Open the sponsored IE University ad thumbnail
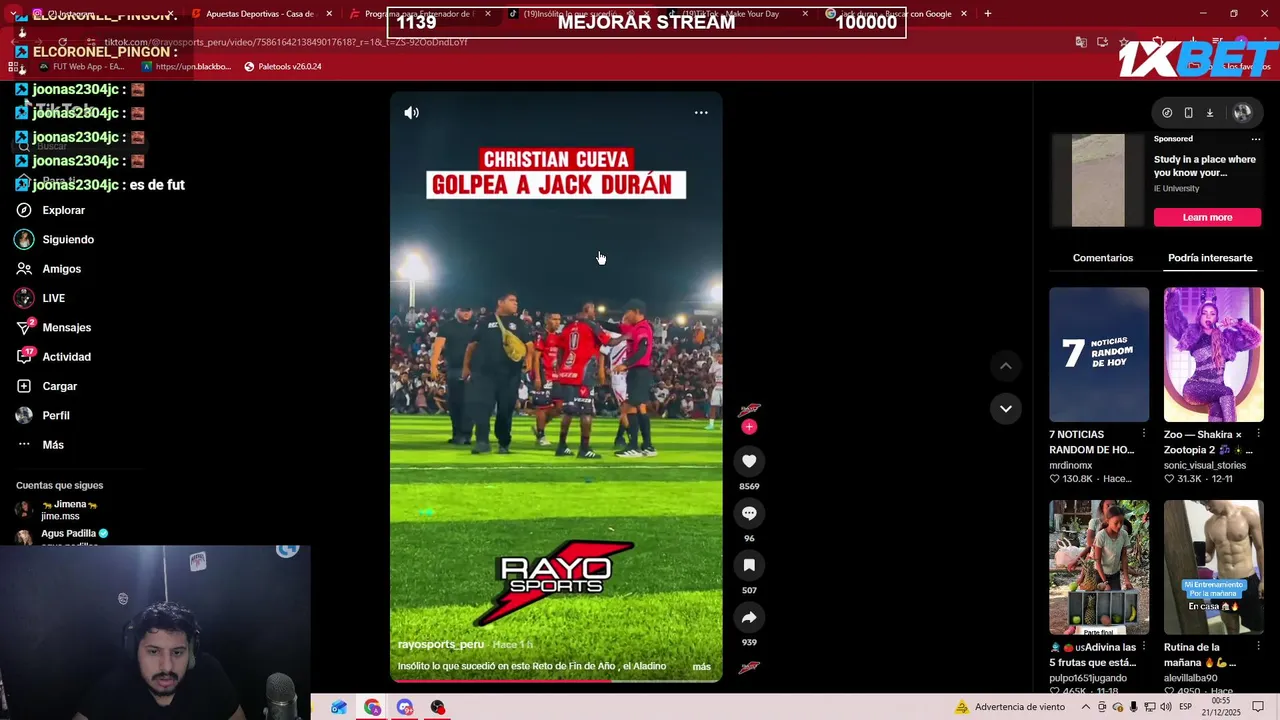This screenshot has height=720, width=1280. point(1098,180)
